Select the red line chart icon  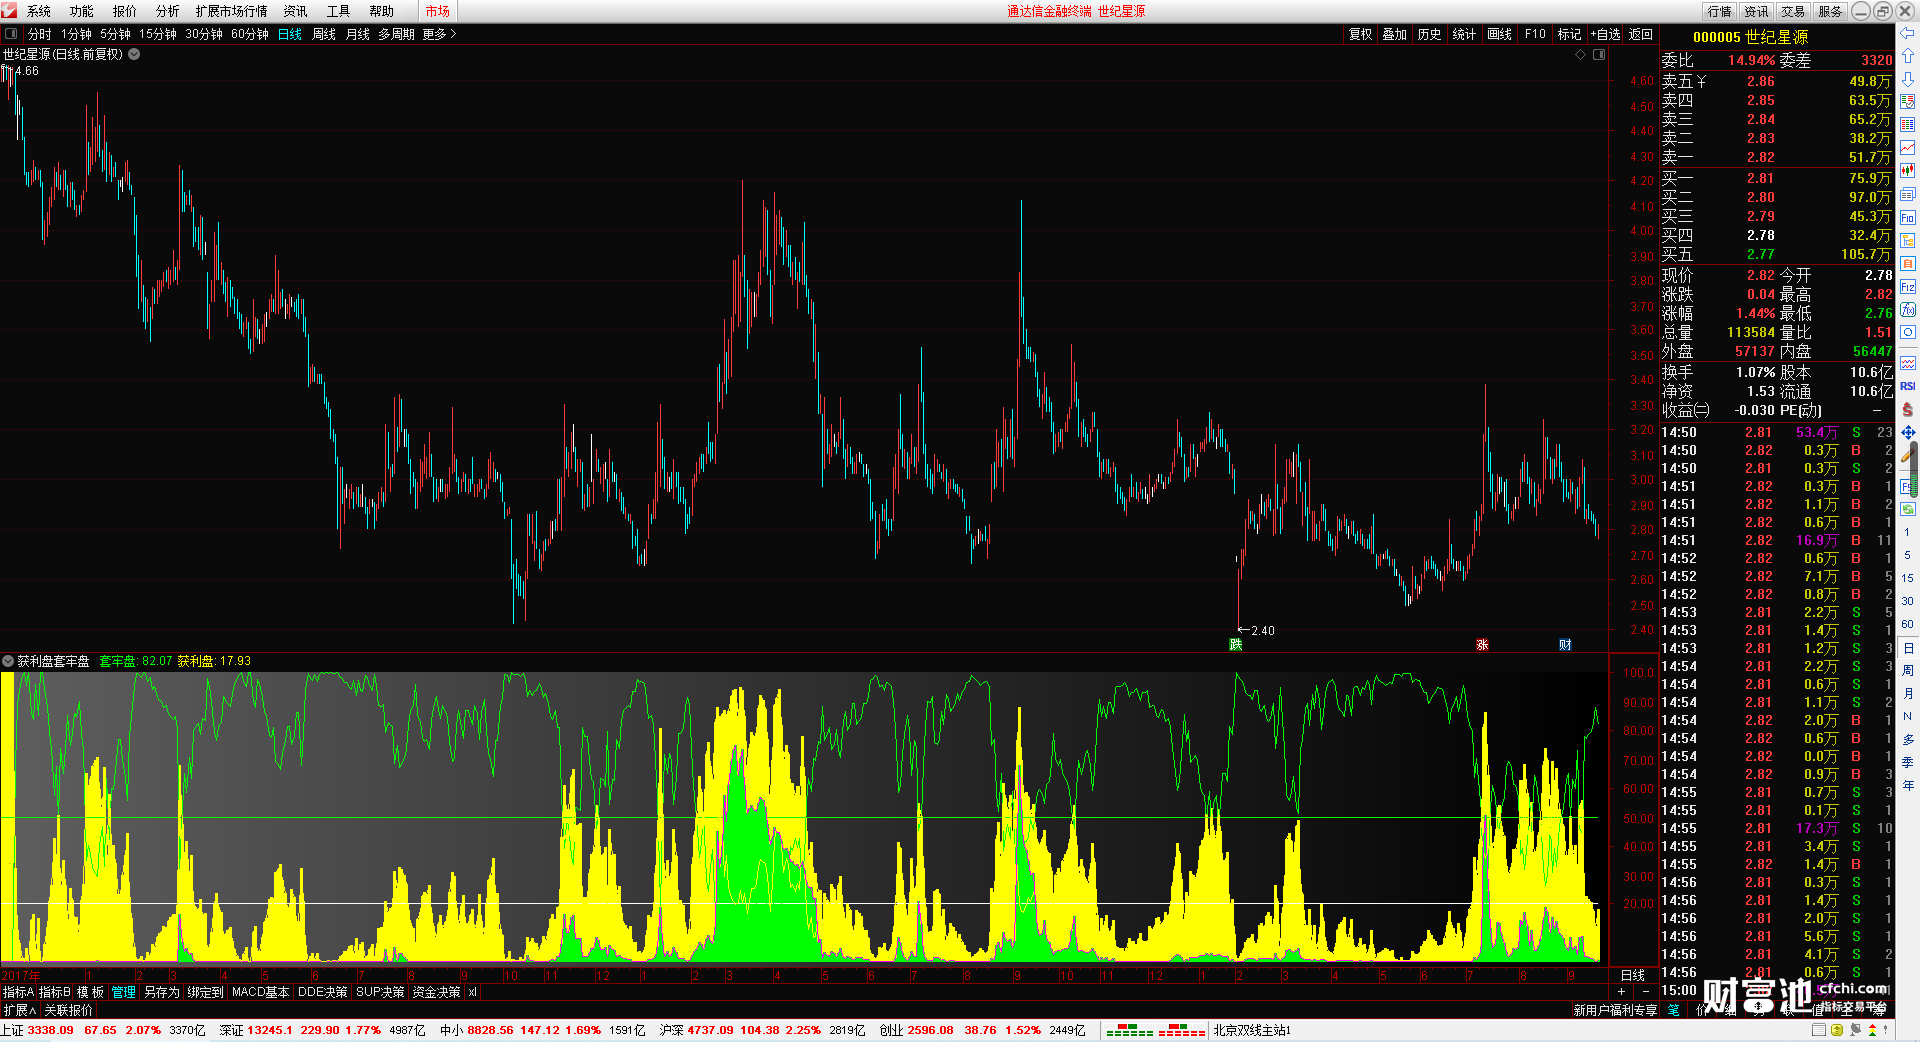click(1908, 148)
